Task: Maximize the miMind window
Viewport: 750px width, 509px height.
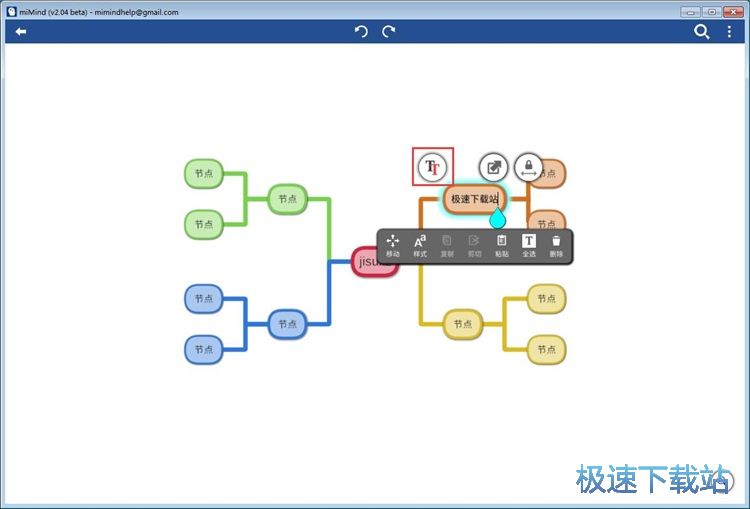Action: [x=712, y=12]
